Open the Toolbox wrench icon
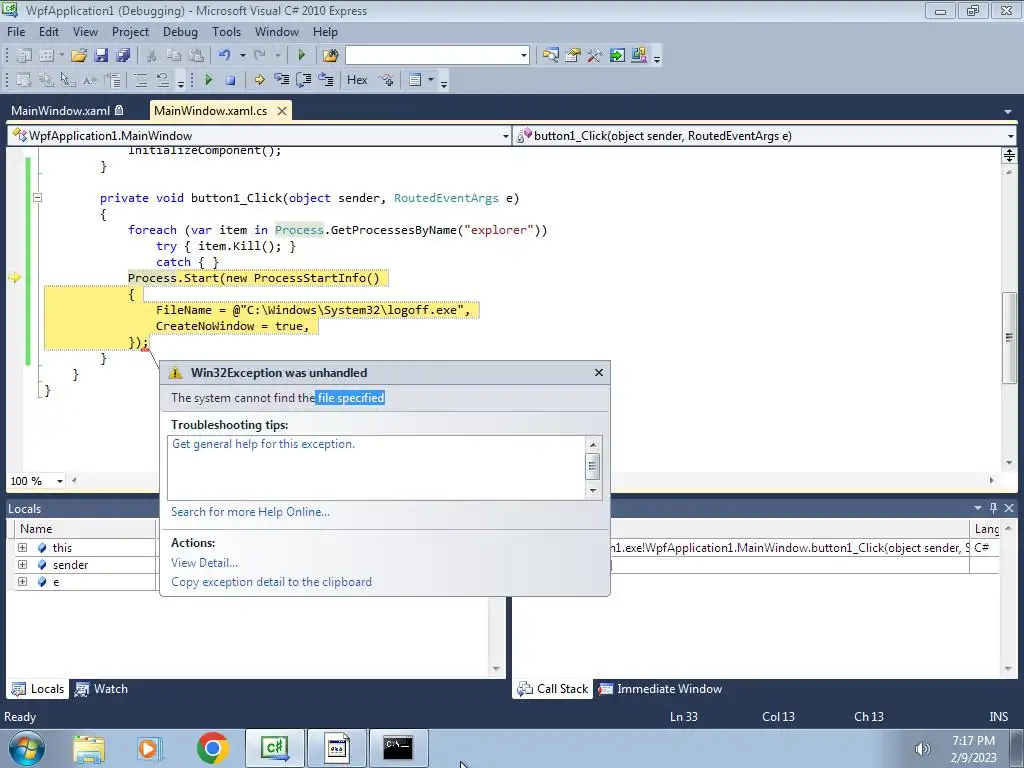This screenshot has height=768, width=1024. point(594,56)
